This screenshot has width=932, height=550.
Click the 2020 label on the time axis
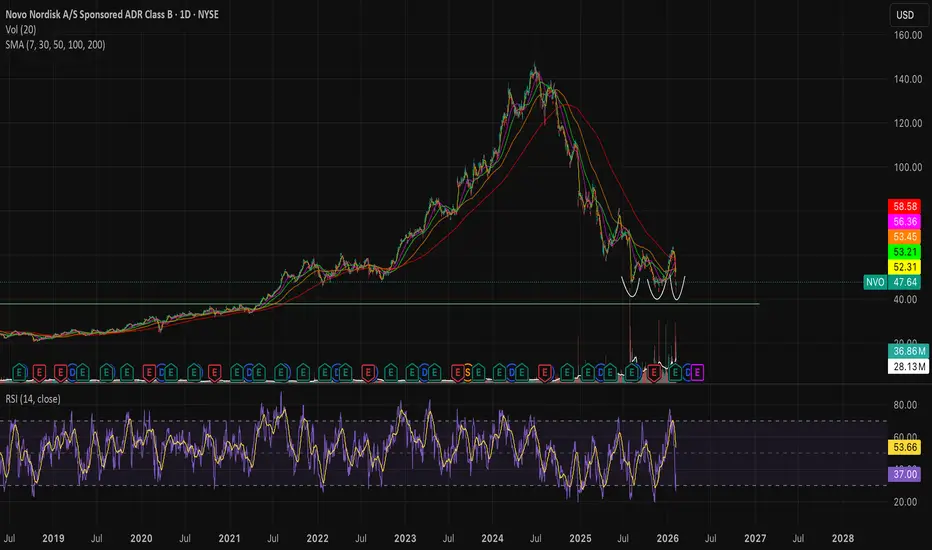(141, 538)
